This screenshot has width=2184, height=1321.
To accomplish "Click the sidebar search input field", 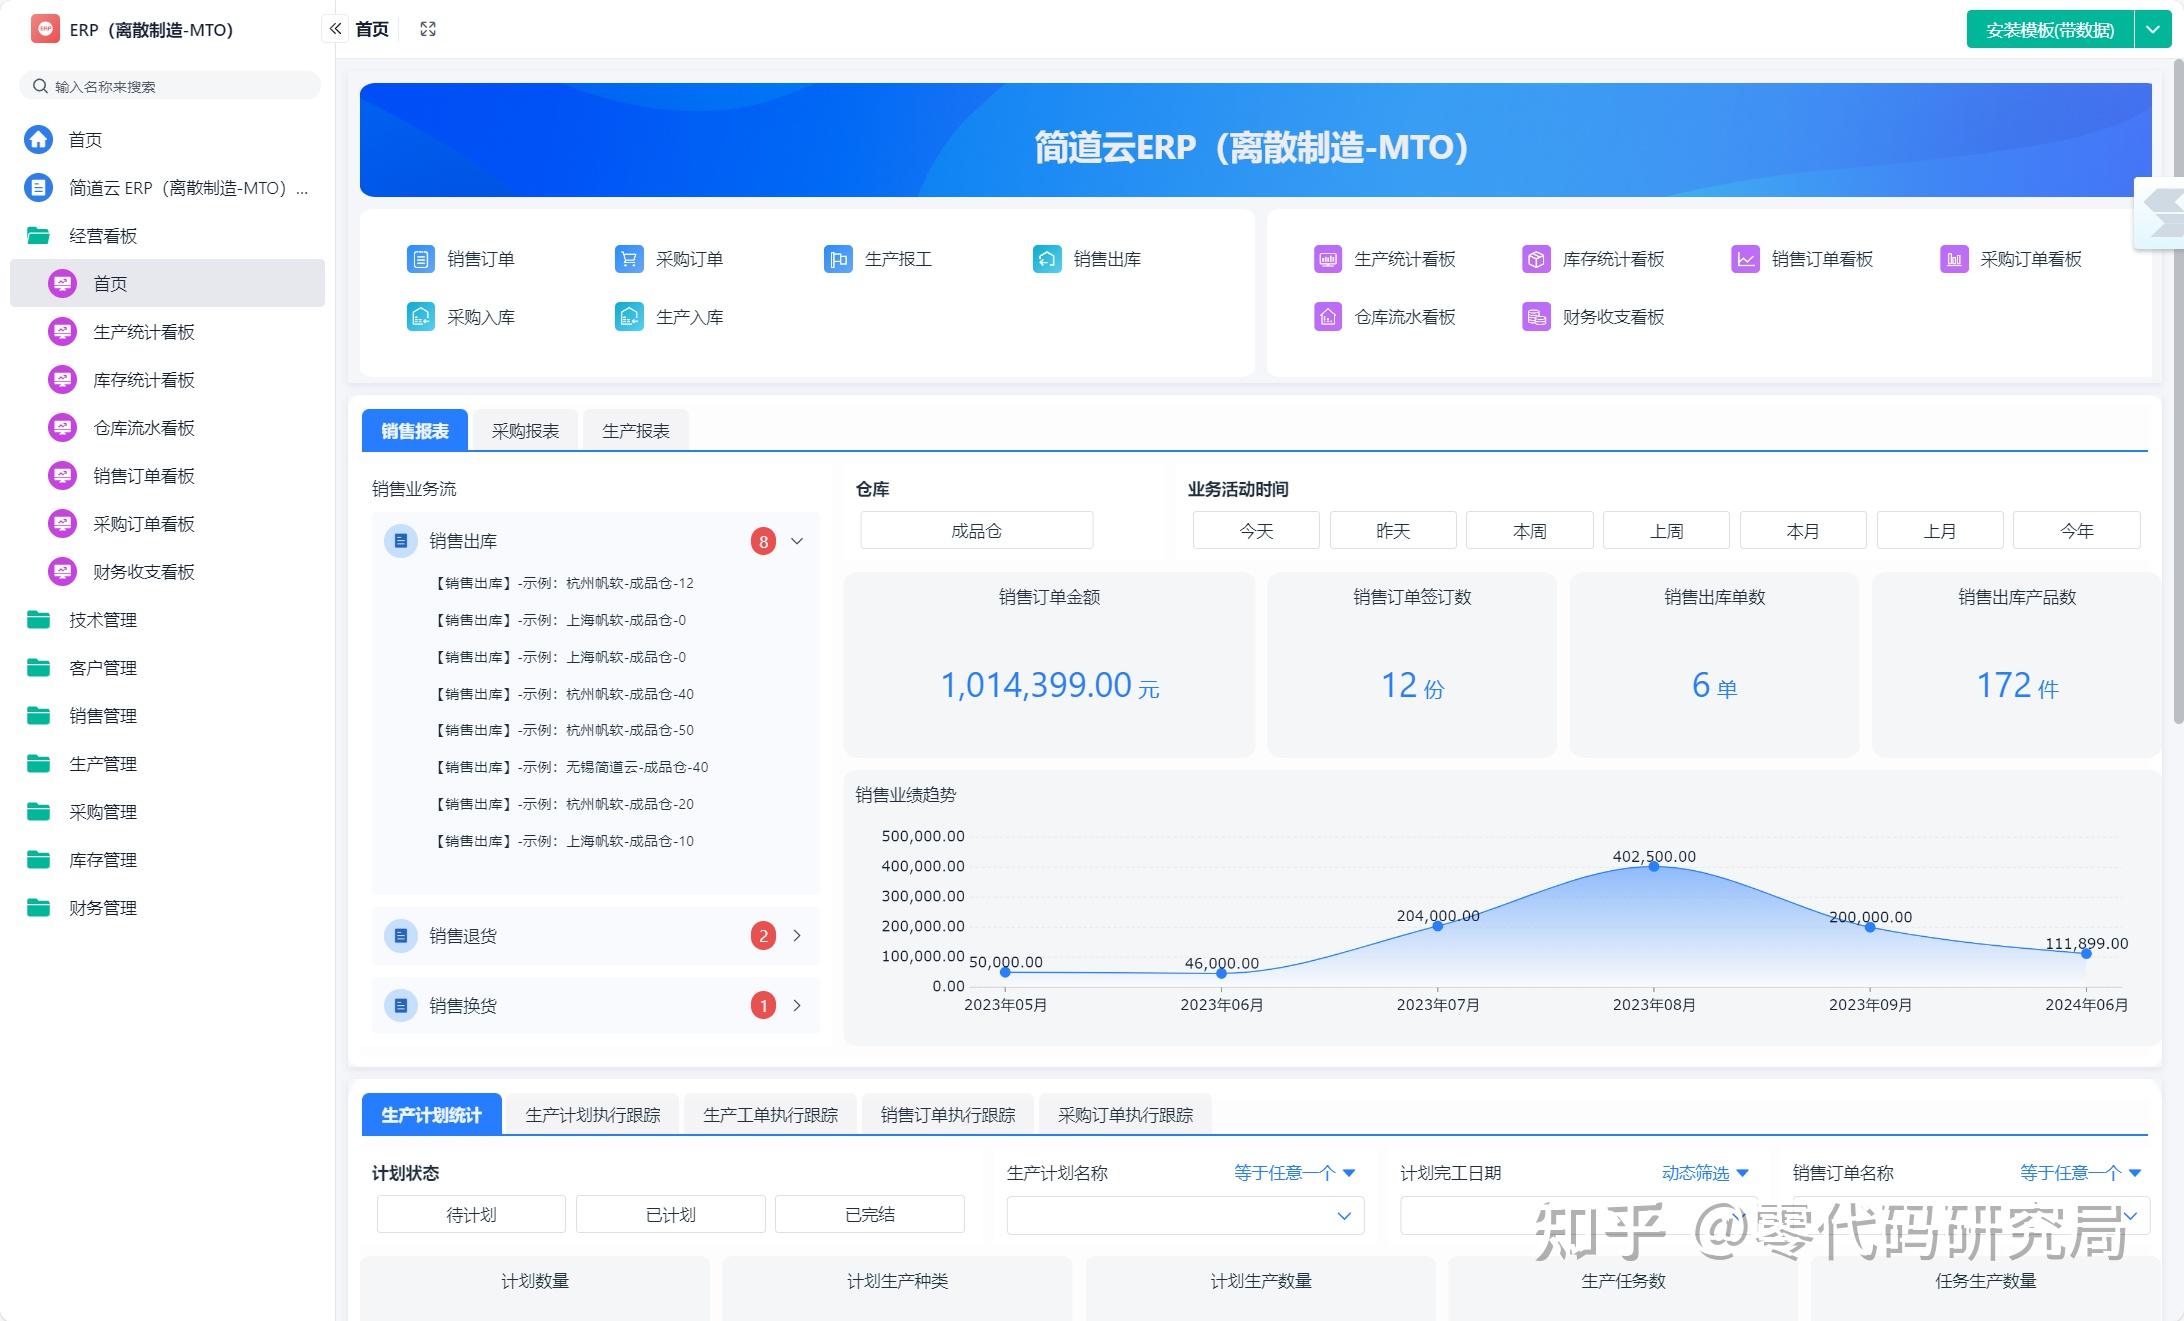I will pyautogui.click(x=168, y=85).
